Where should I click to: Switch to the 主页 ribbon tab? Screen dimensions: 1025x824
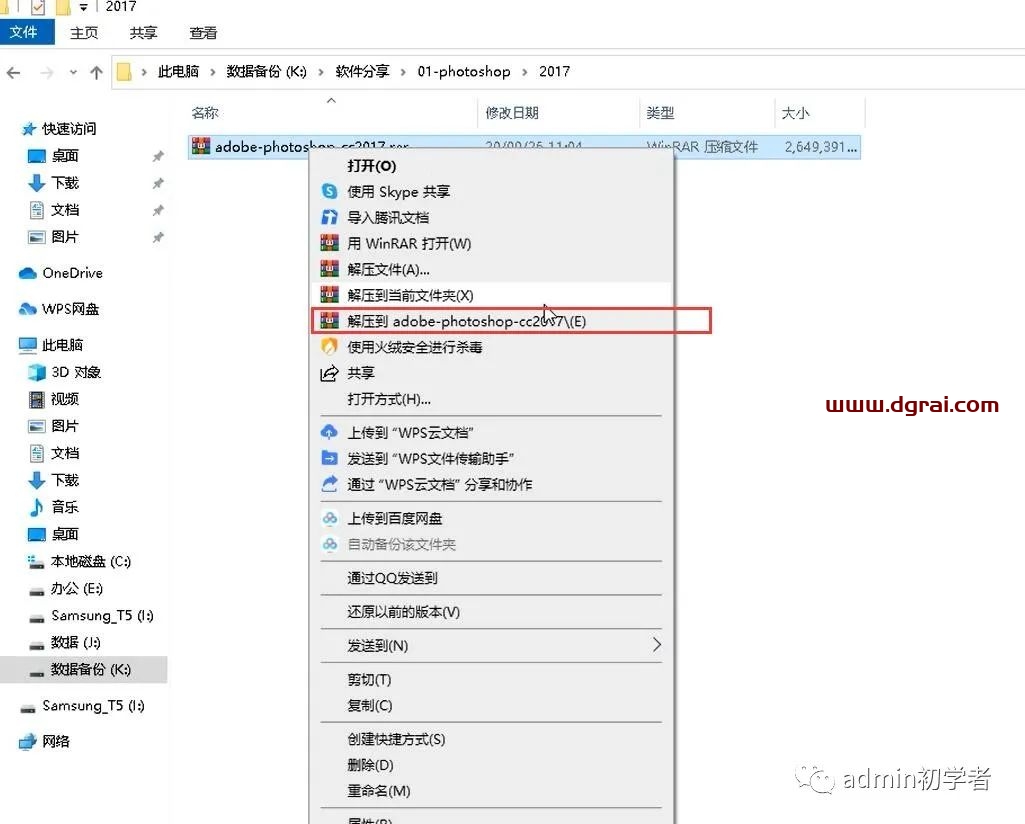(84, 33)
